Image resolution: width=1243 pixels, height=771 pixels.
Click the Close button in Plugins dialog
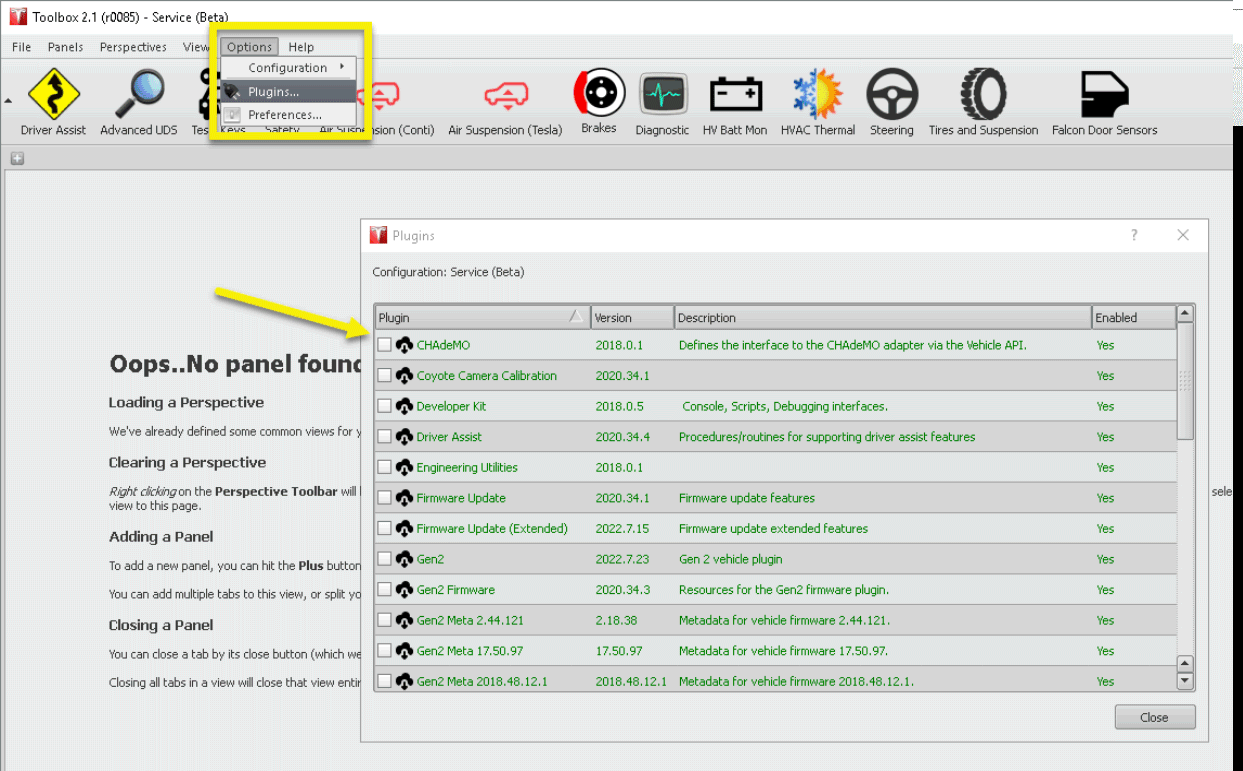tap(1155, 717)
